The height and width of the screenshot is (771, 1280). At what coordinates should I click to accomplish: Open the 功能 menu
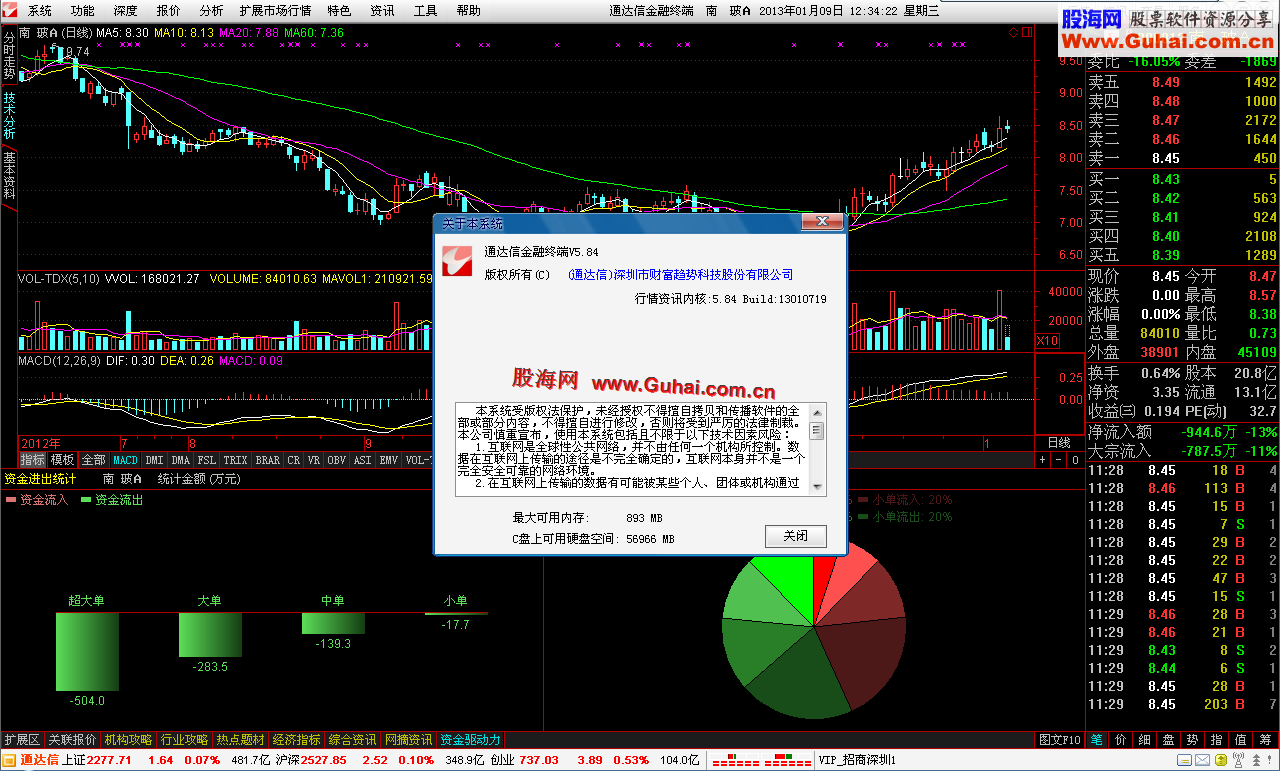coord(82,11)
